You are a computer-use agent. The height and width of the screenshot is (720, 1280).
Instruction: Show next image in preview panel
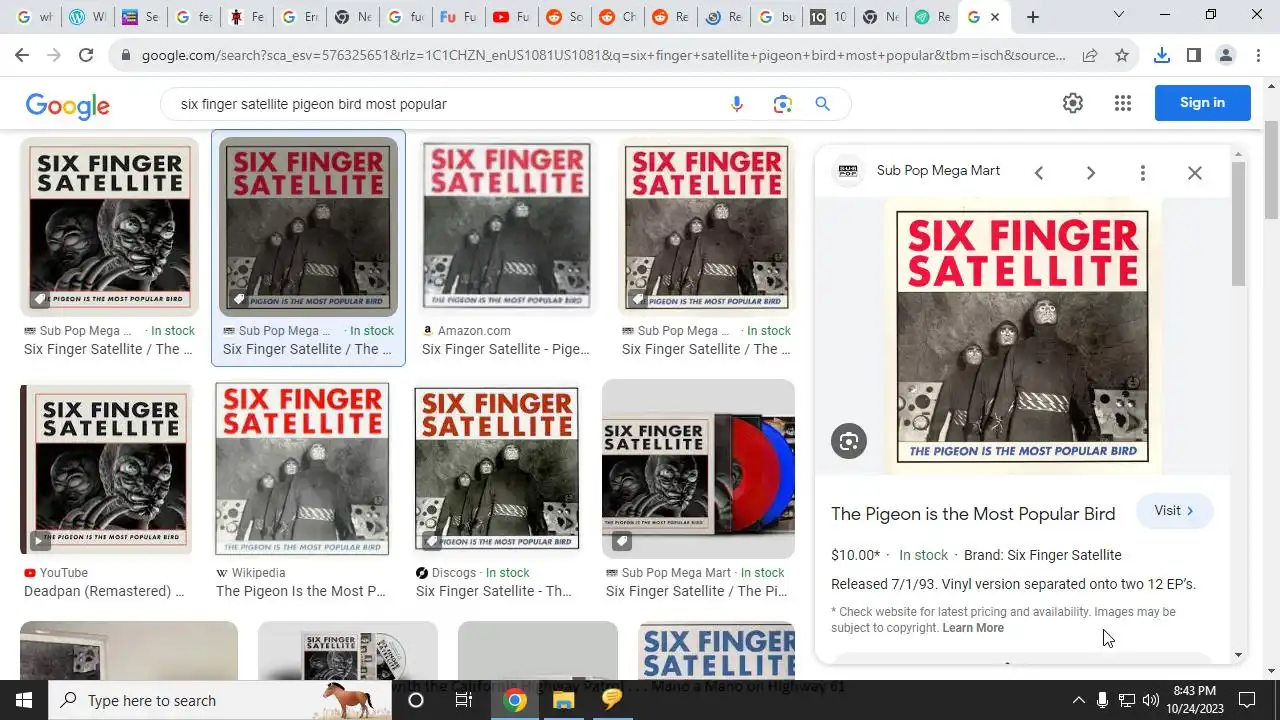tap(1091, 173)
